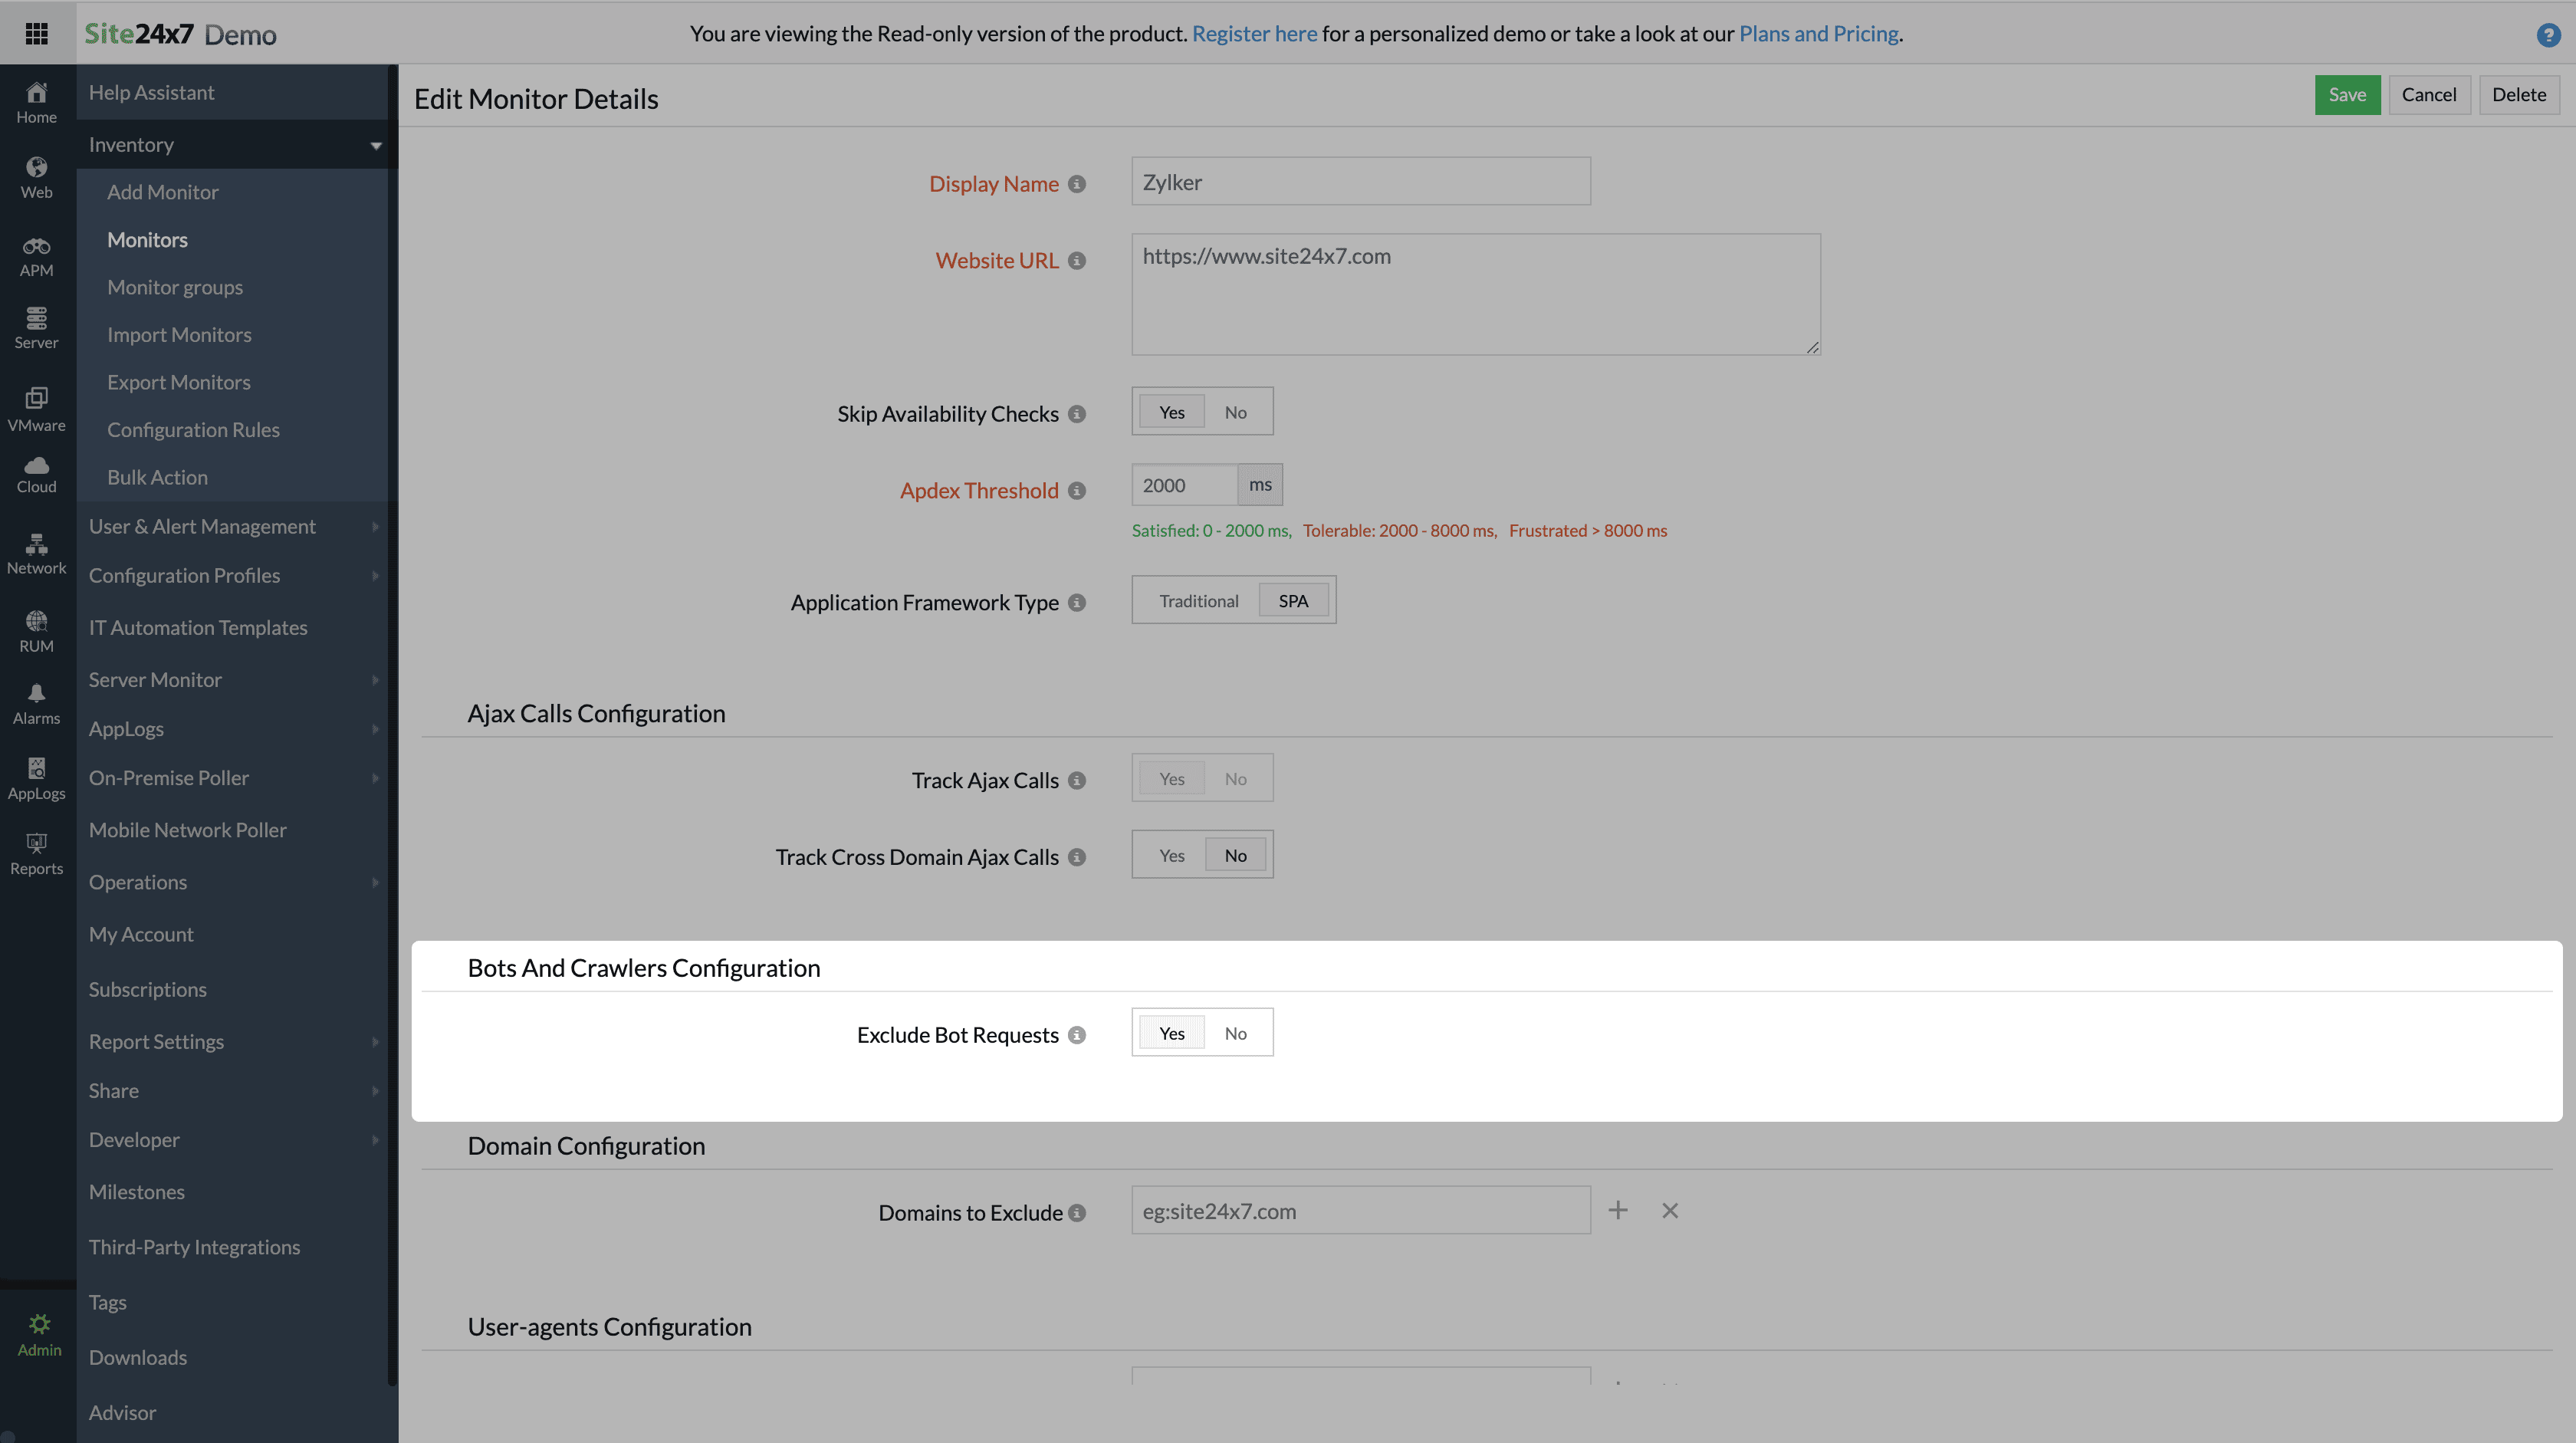The width and height of the screenshot is (2576, 1443).
Task: Open the Server monitoring section
Action: coord(36,327)
